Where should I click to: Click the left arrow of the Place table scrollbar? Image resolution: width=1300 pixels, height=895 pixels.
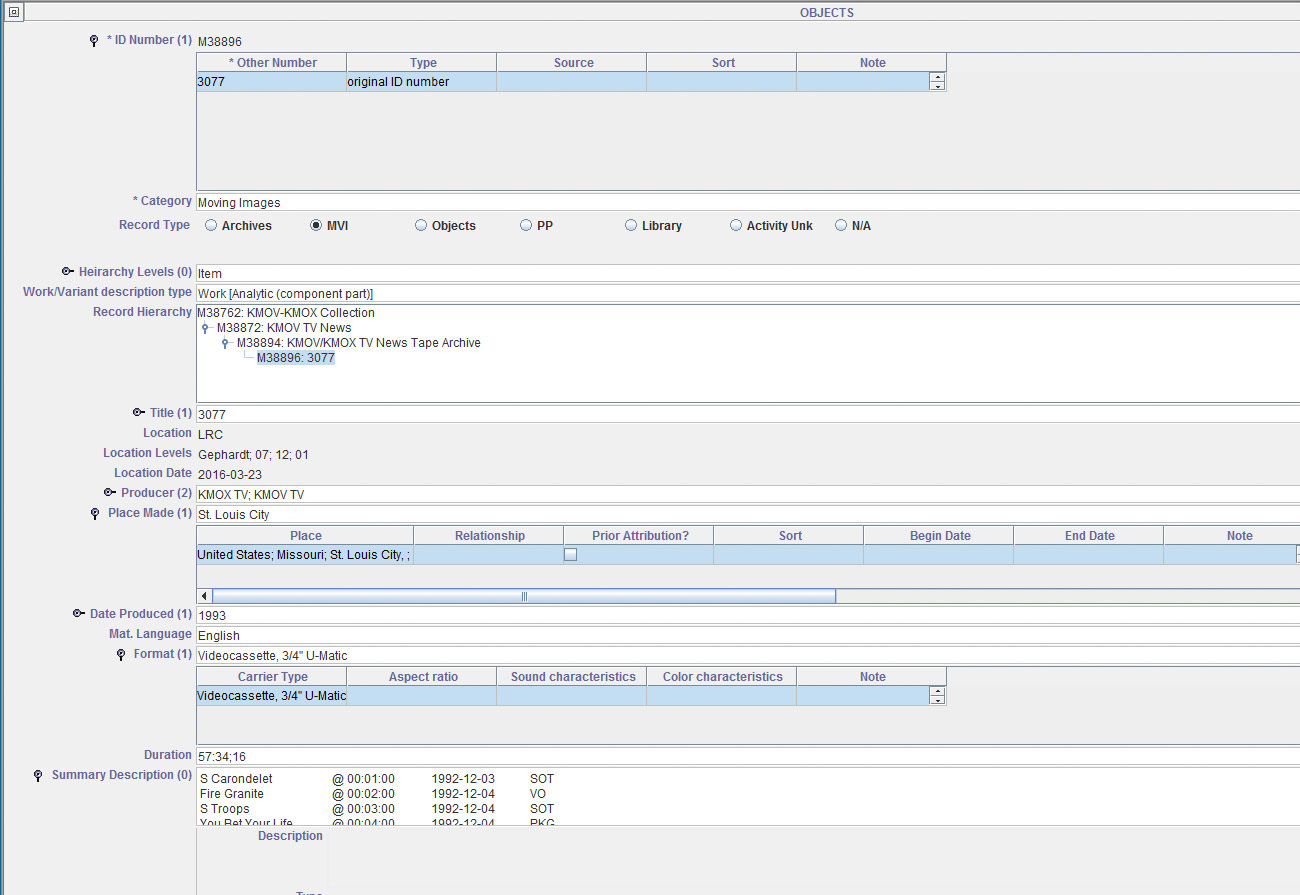[205, 596]
